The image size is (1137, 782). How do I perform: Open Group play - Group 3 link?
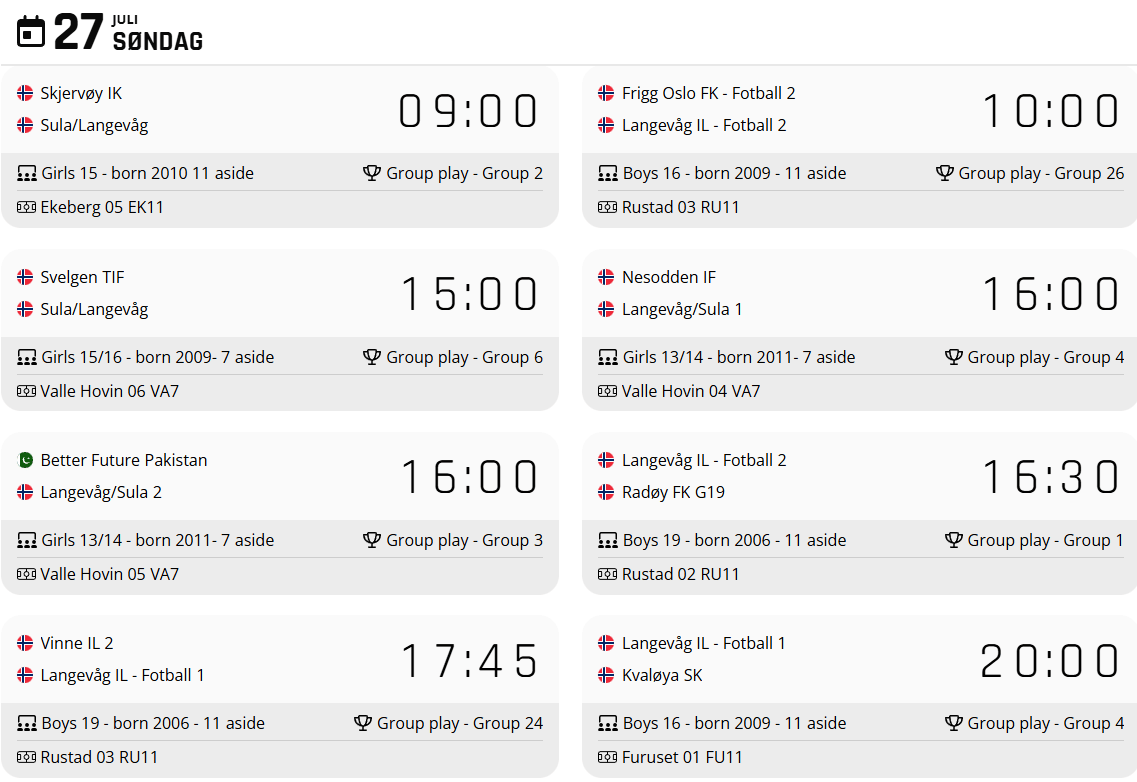tap(464, 540)
